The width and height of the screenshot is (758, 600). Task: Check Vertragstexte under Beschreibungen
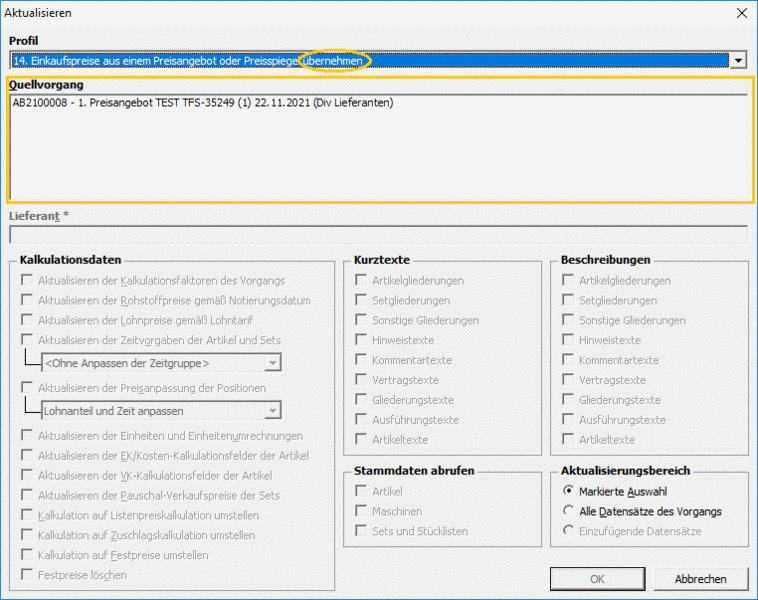click(x=568, y=379)
